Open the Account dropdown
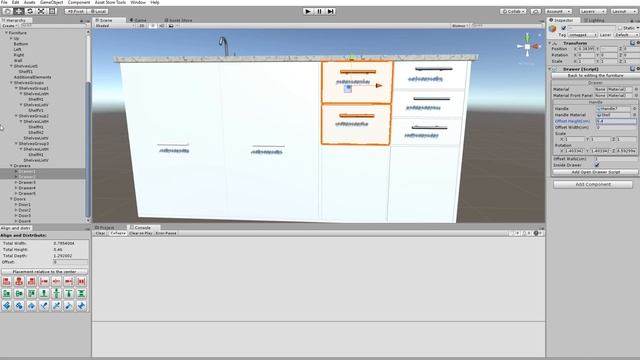The width and height of the screenshot is (640, 360). 558,11
